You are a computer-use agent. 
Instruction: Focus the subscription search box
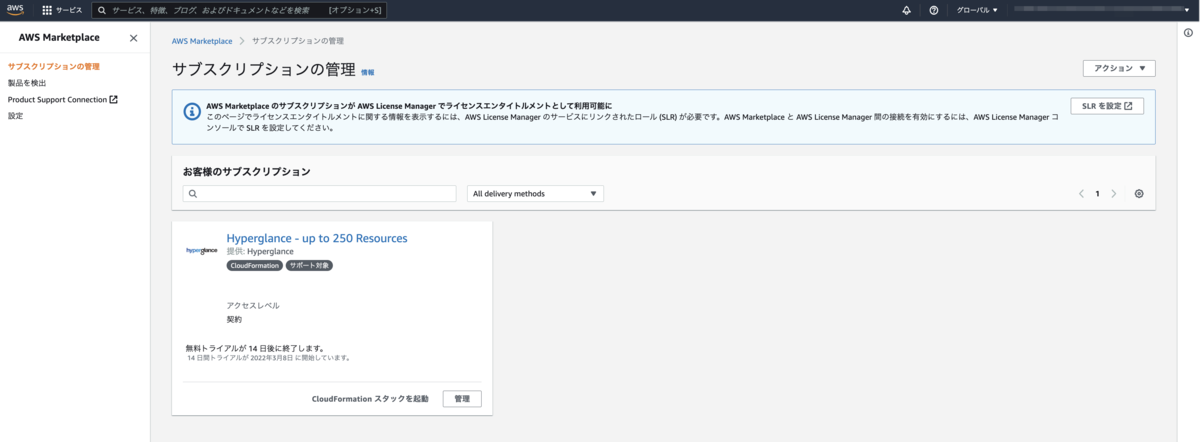pyautogui.click(x=319, y=194)
